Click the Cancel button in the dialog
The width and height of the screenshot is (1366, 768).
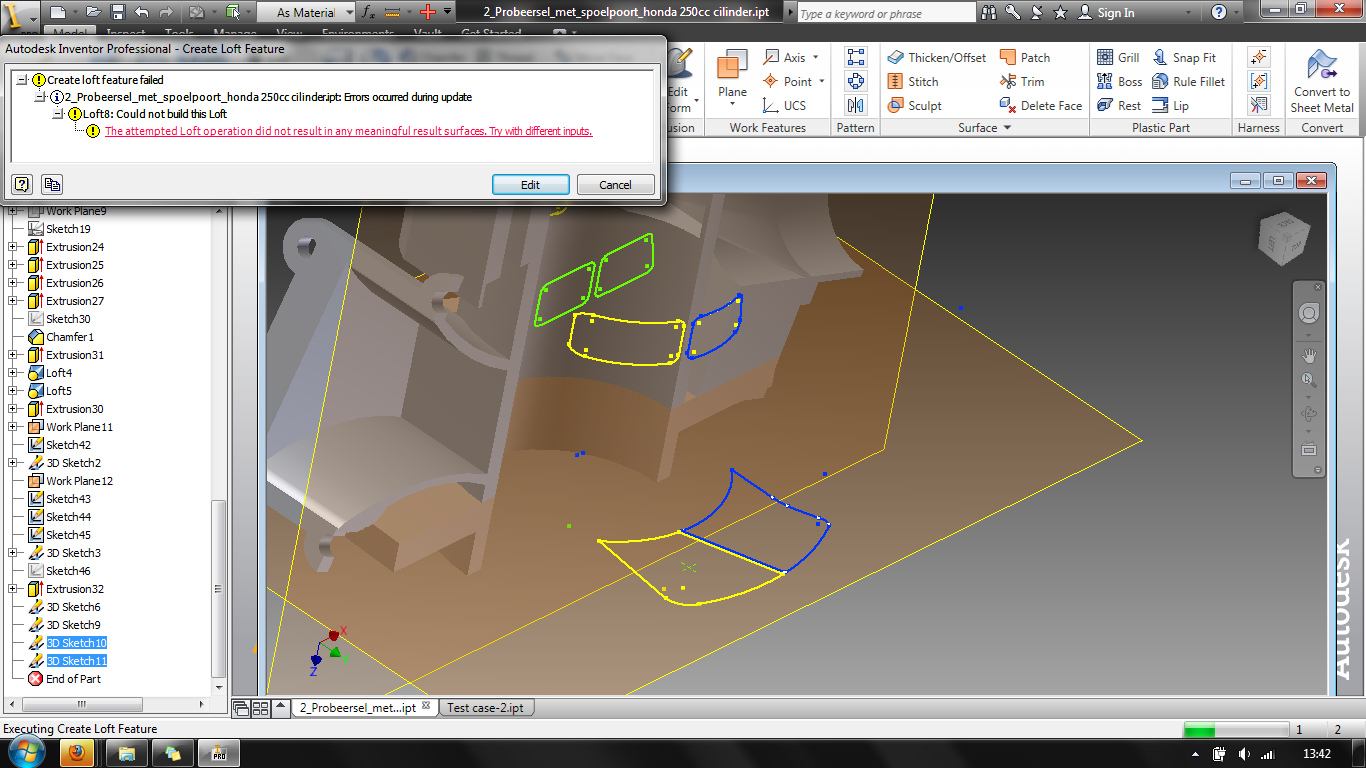coord(615,184)
